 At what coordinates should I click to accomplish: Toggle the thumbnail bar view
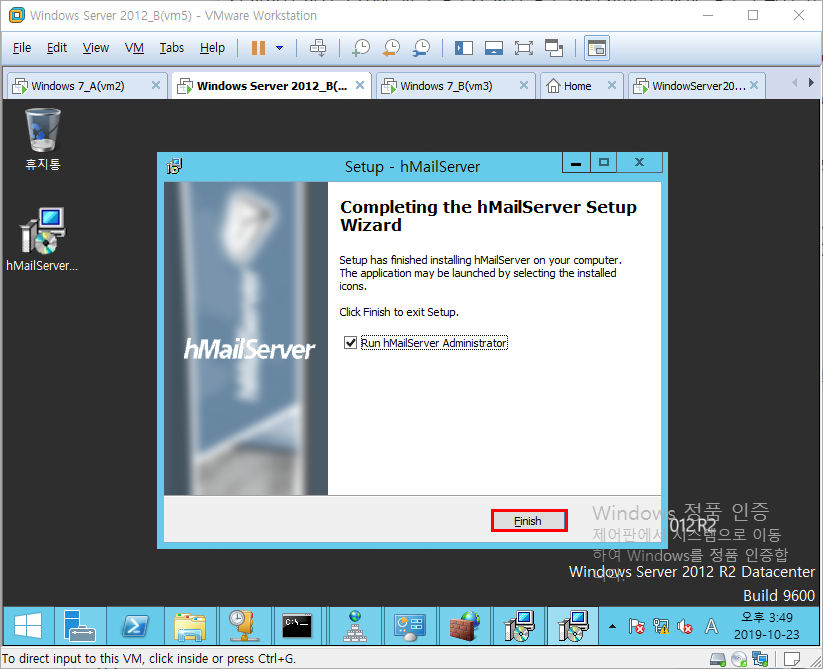[x=494, y=48]
